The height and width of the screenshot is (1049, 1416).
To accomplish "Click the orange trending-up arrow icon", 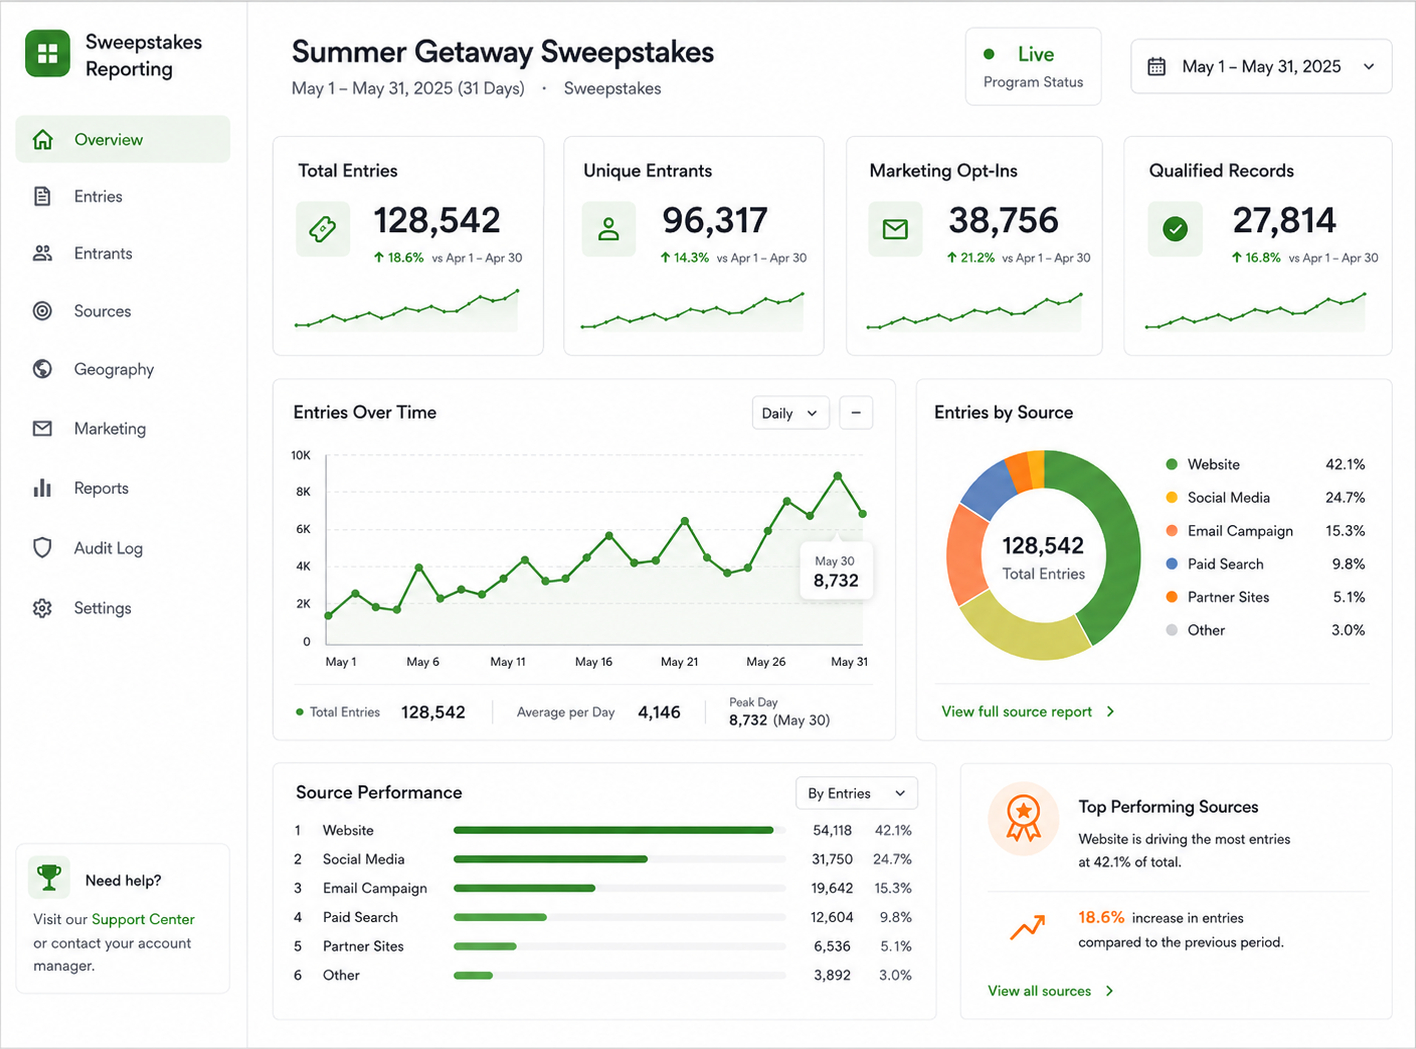I will pos(1027,928).
